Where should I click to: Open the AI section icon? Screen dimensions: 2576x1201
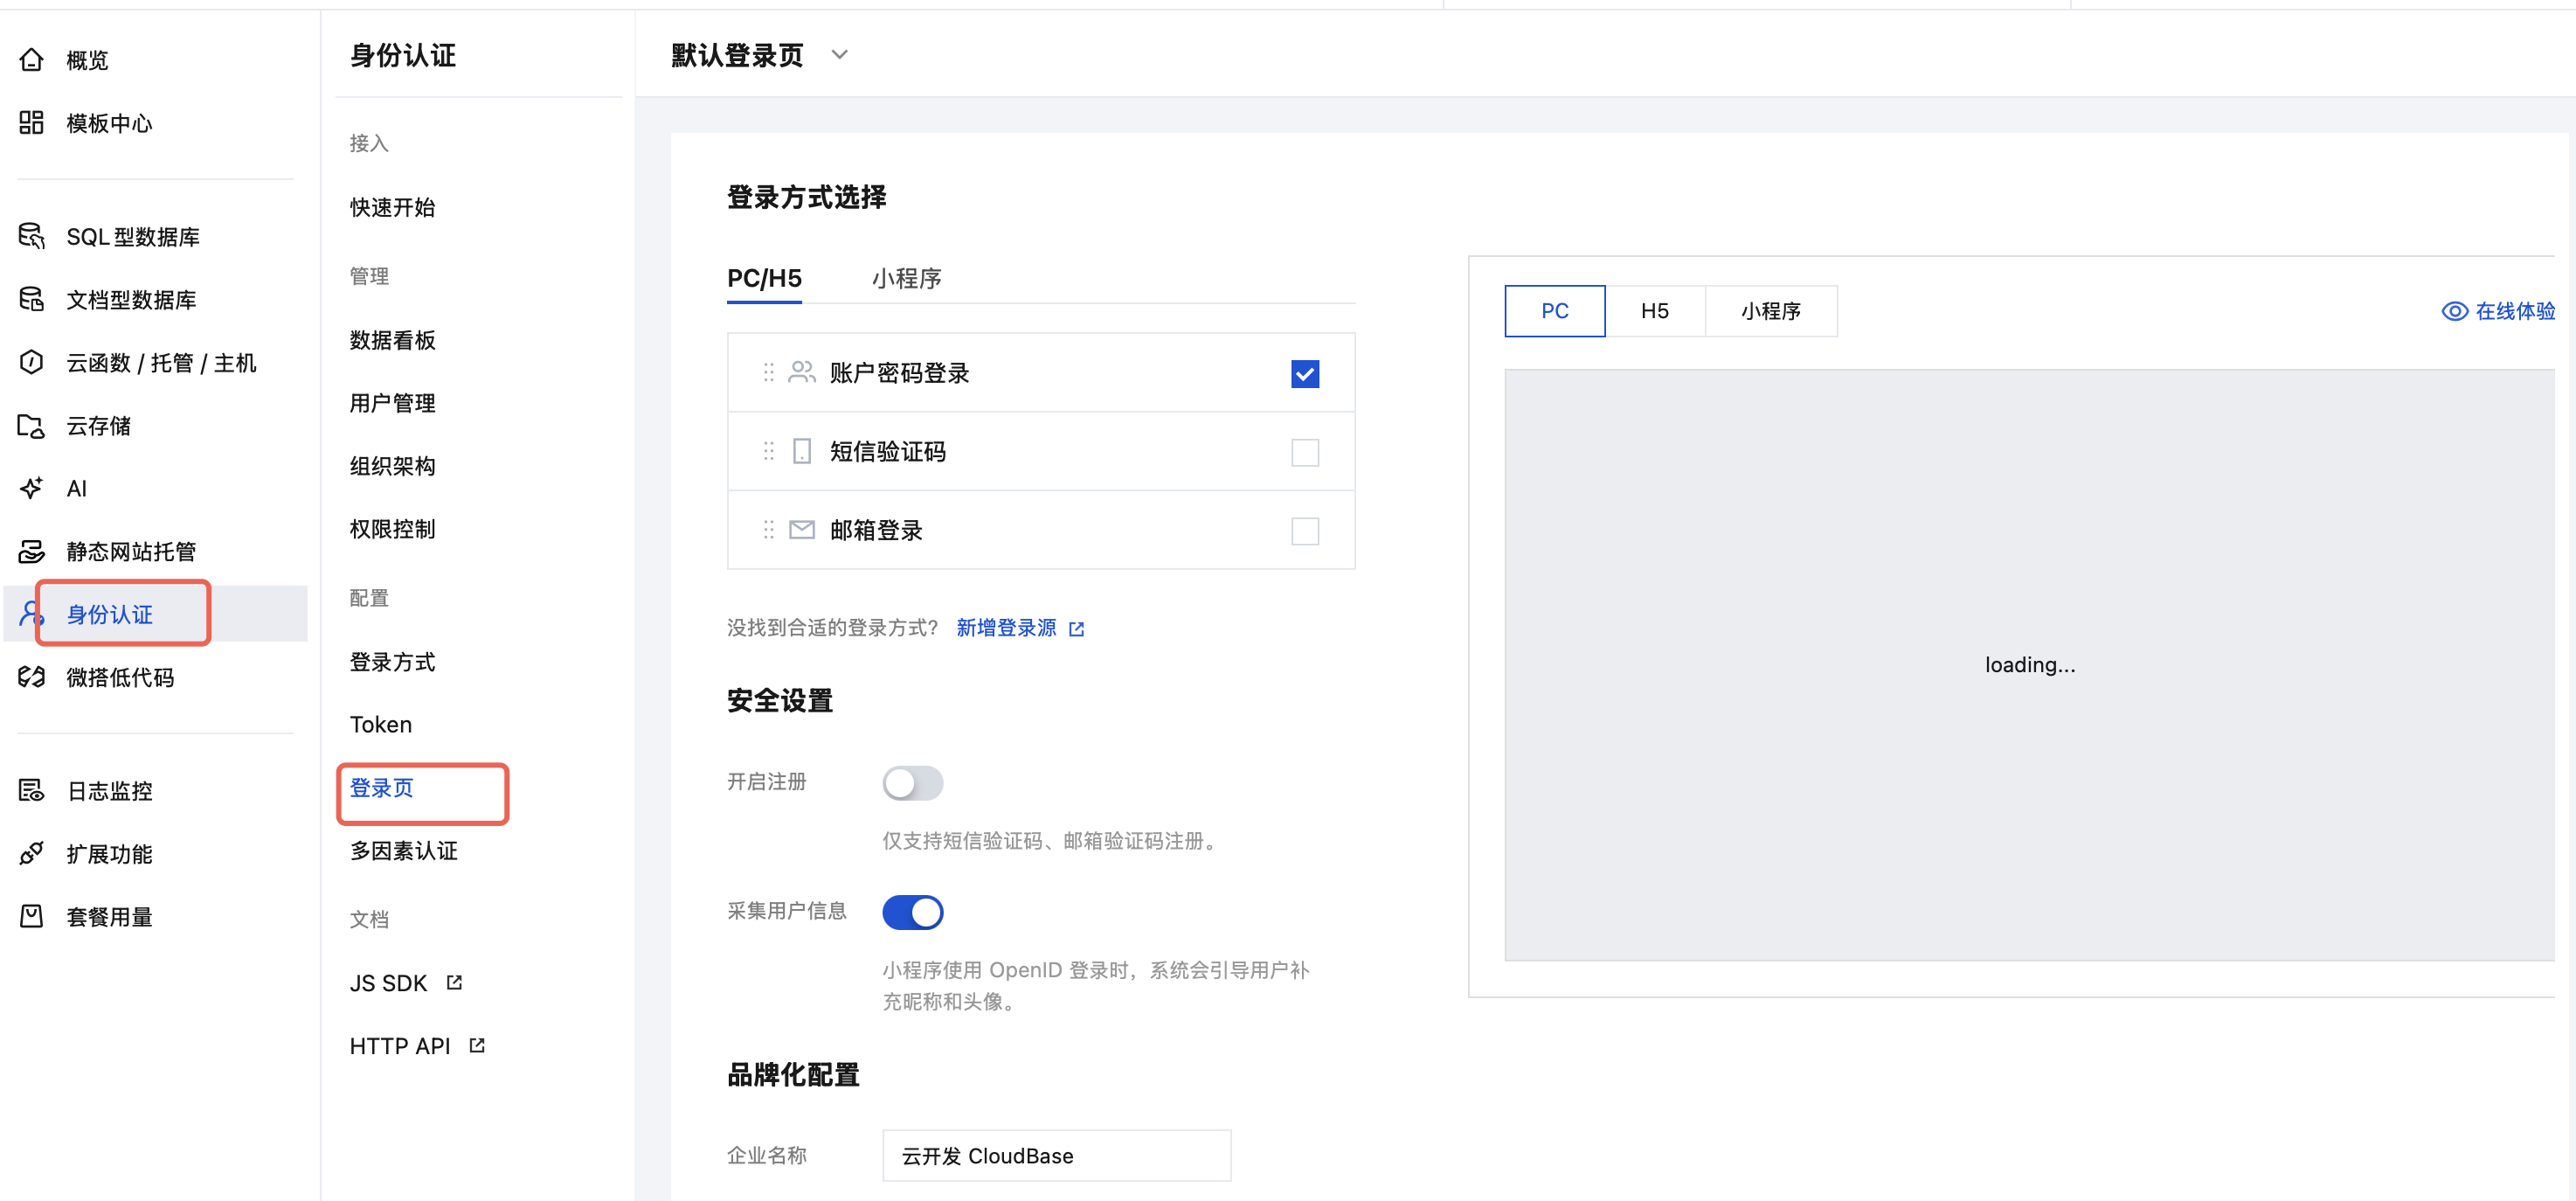click(31, 488)
